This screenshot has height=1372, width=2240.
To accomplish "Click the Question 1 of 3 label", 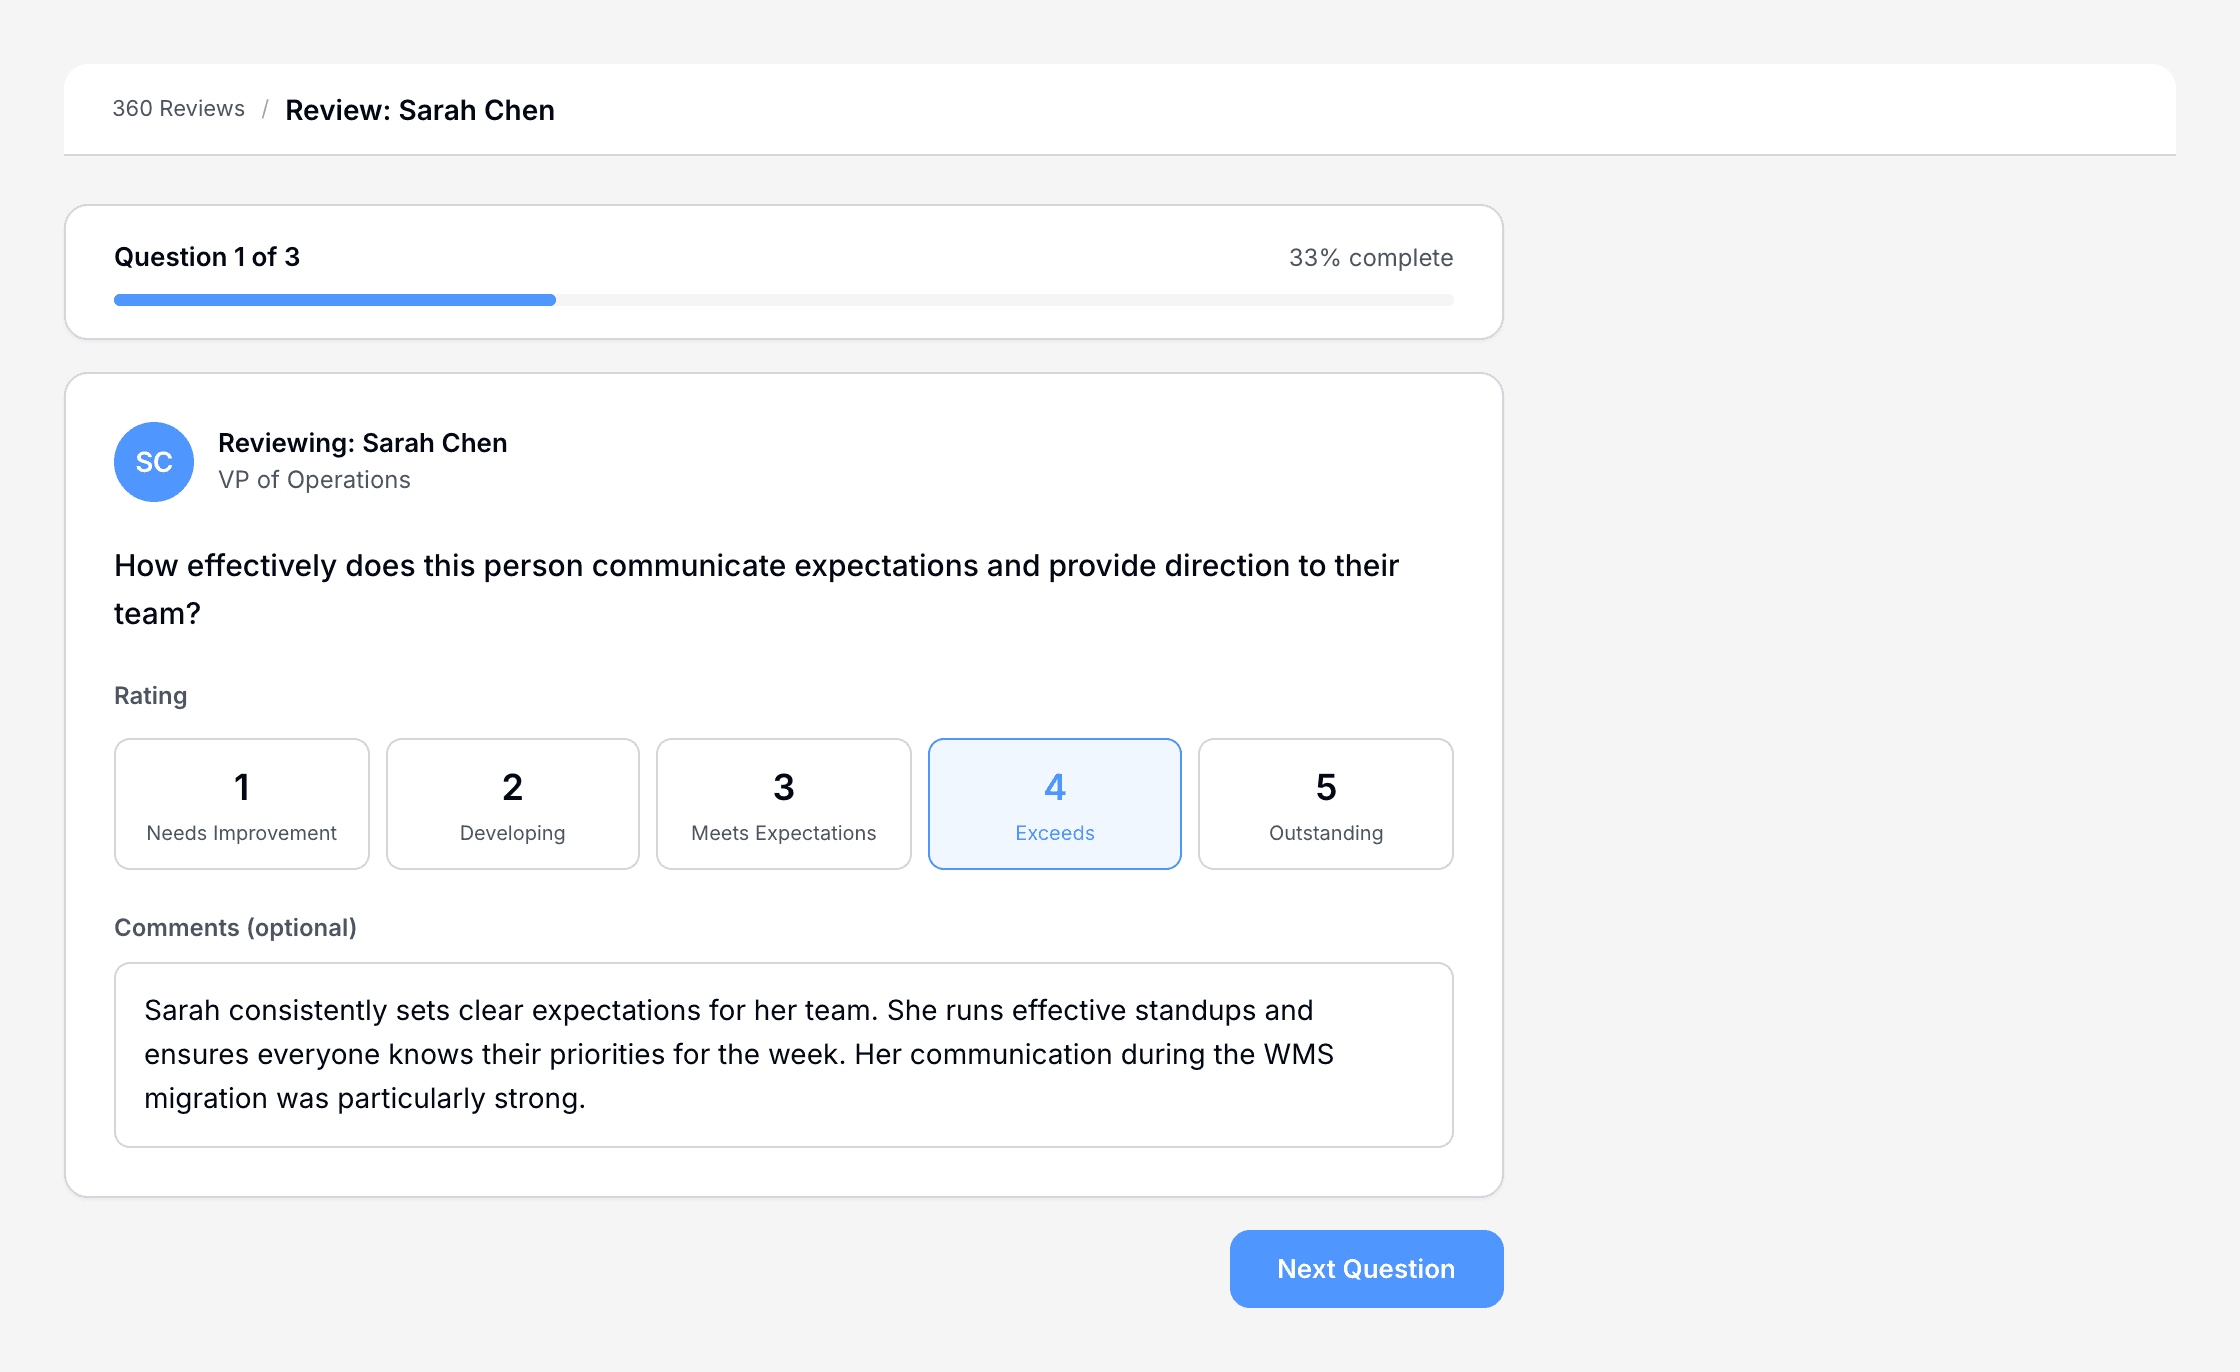I will [x=207, y=257].
